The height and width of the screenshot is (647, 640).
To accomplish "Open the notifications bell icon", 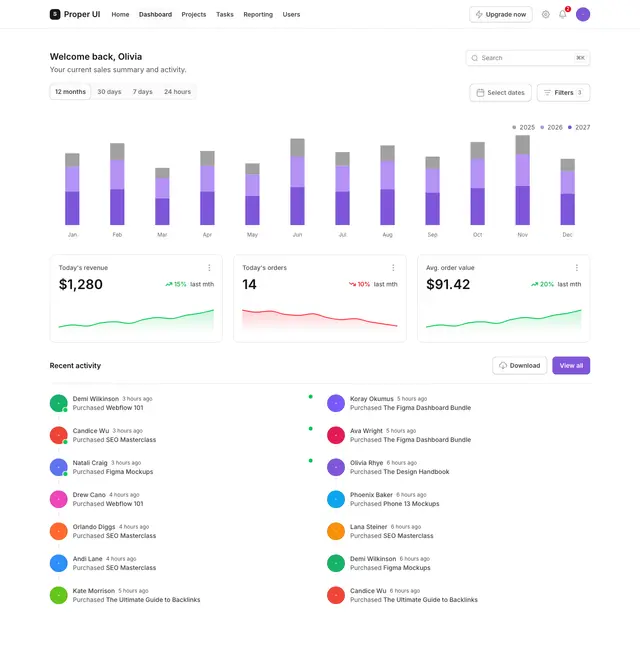I will (562, 14).
